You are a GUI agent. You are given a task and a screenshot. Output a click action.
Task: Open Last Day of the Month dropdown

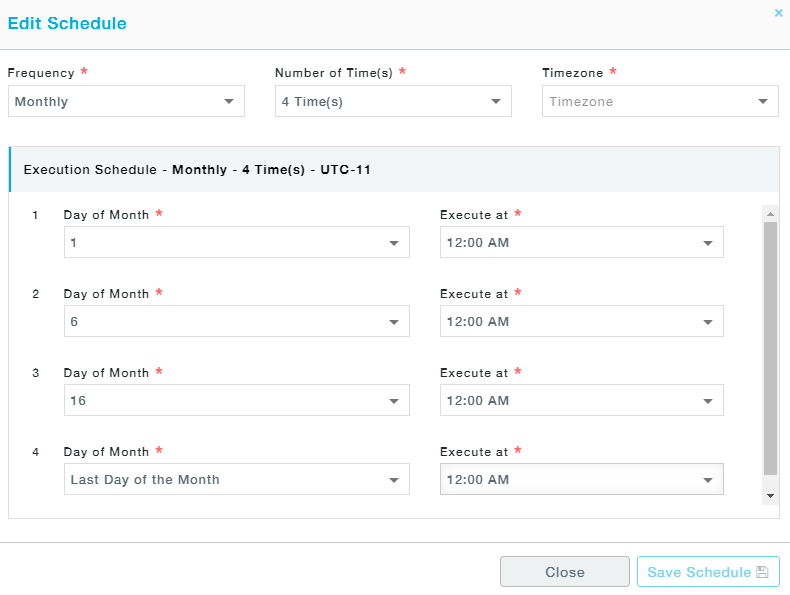236,480
